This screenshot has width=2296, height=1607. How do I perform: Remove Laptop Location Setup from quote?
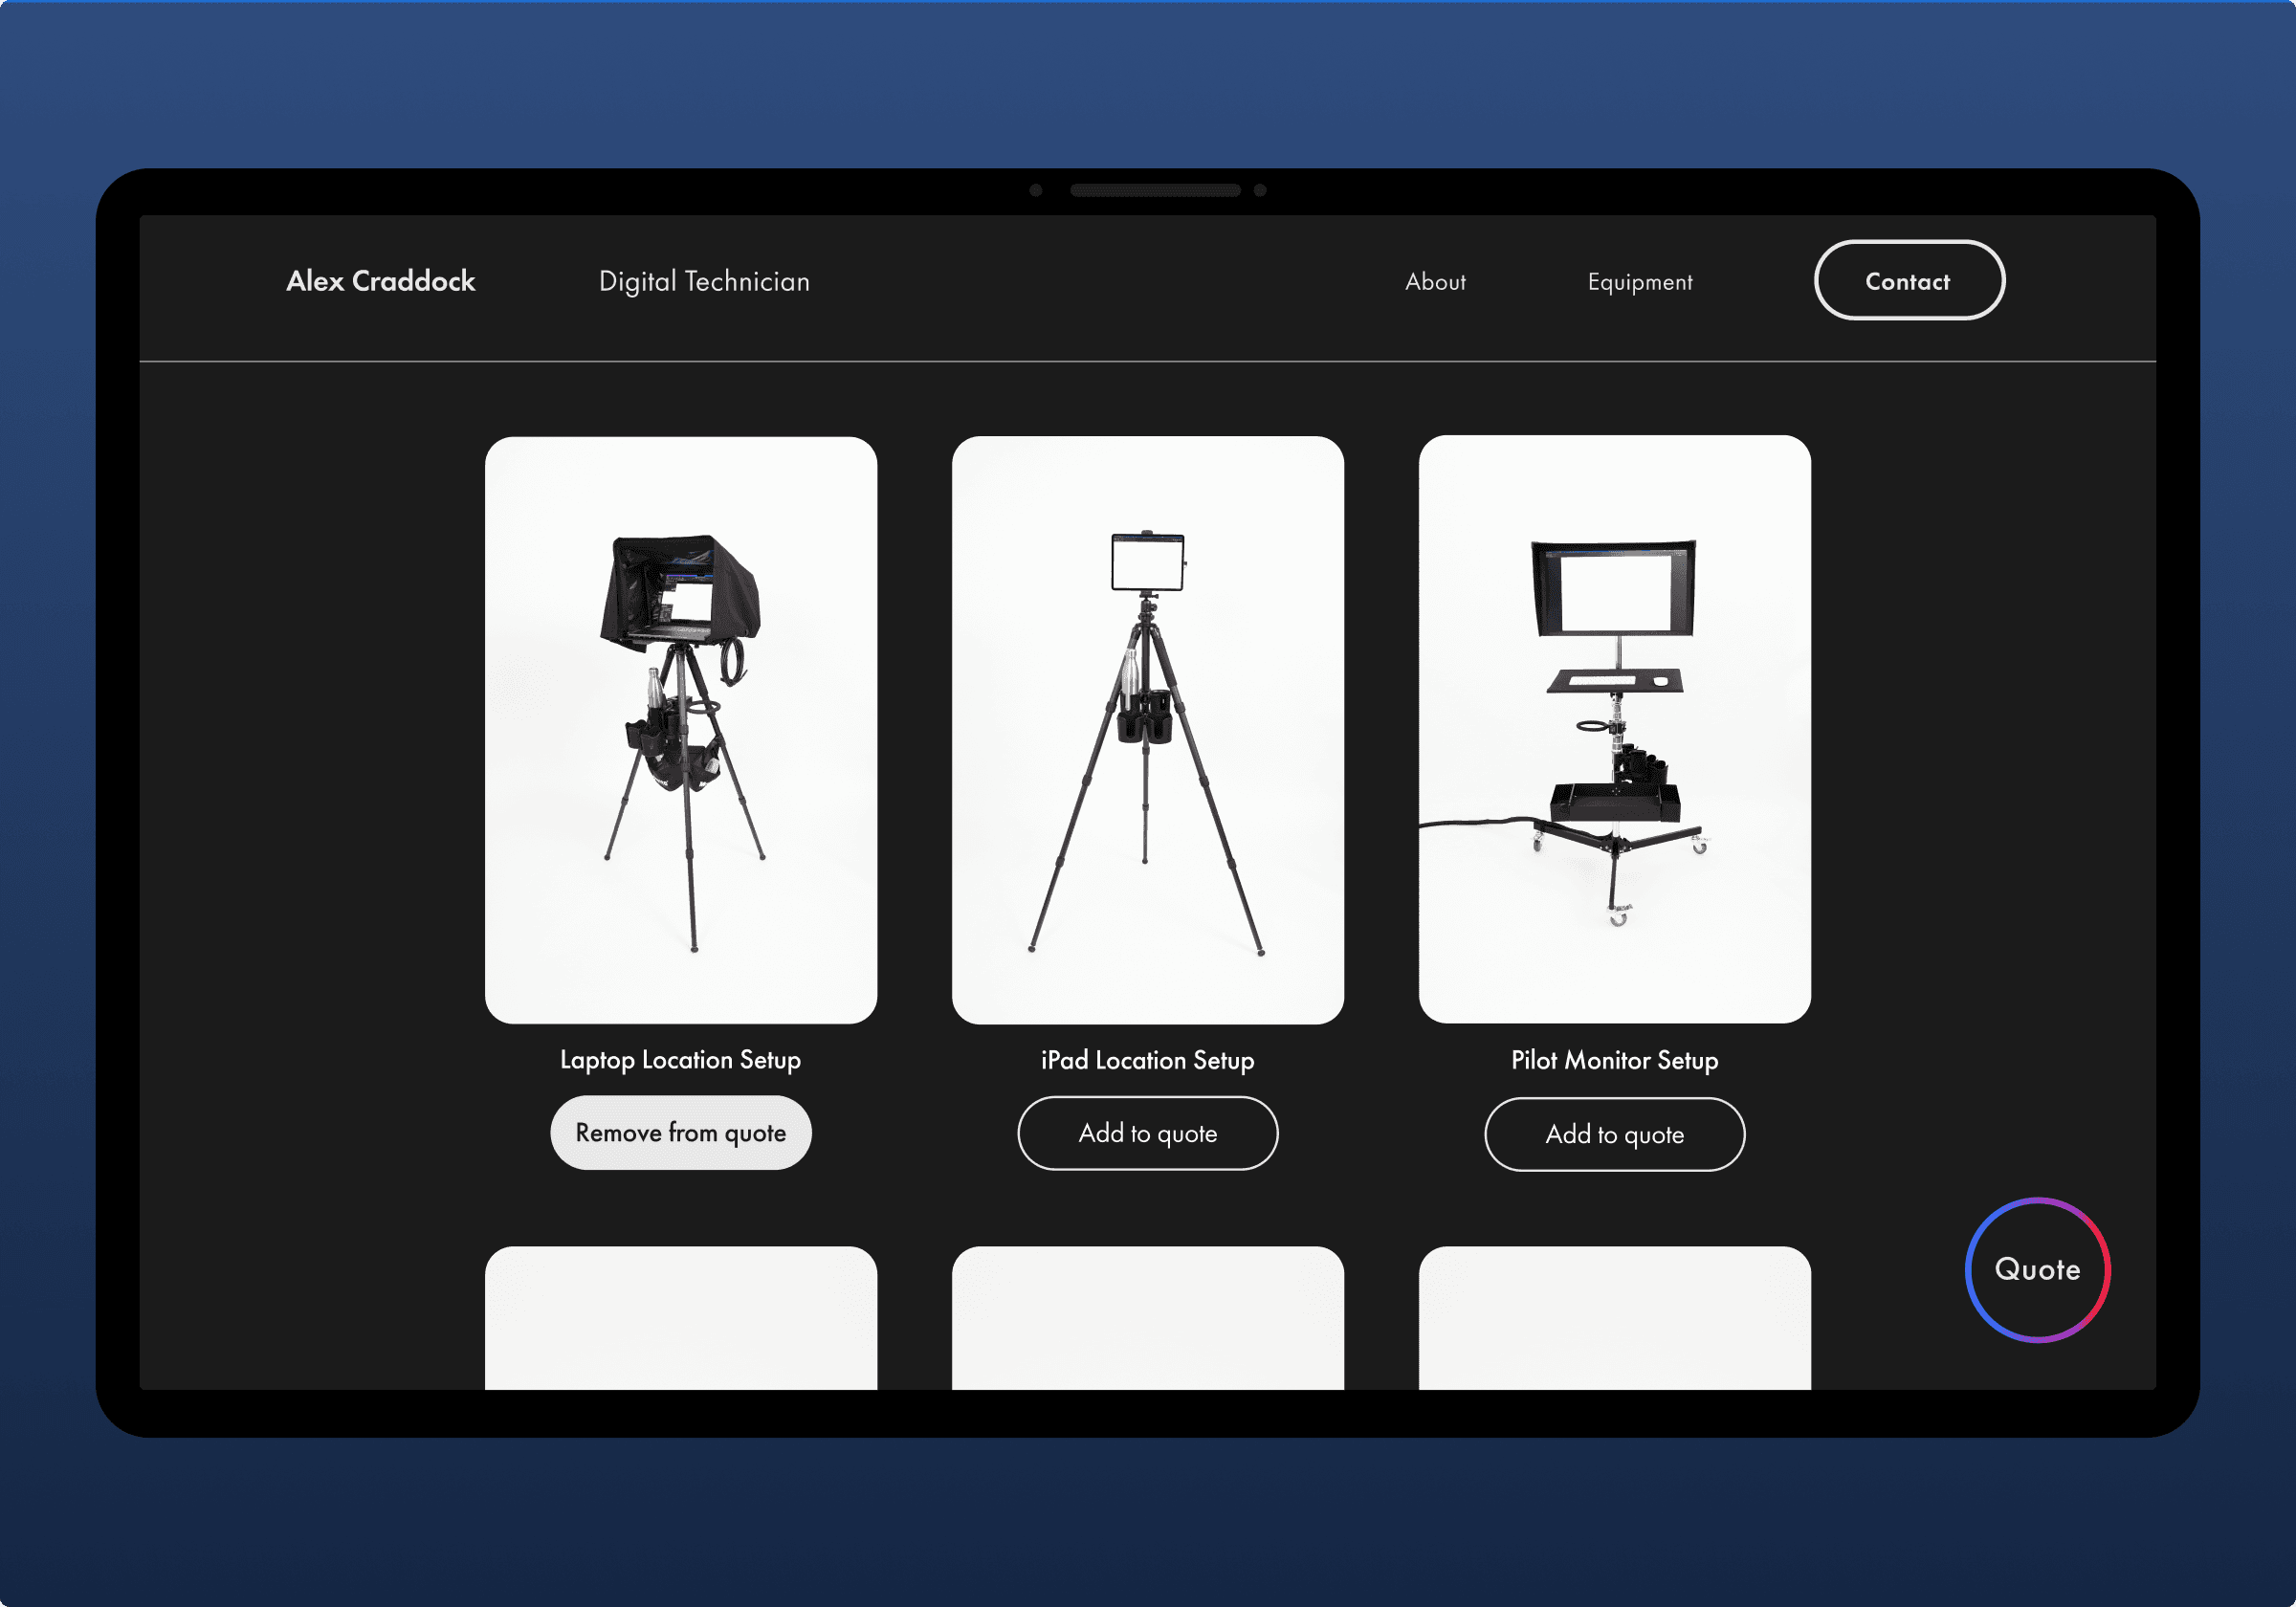coord(680,1133)
